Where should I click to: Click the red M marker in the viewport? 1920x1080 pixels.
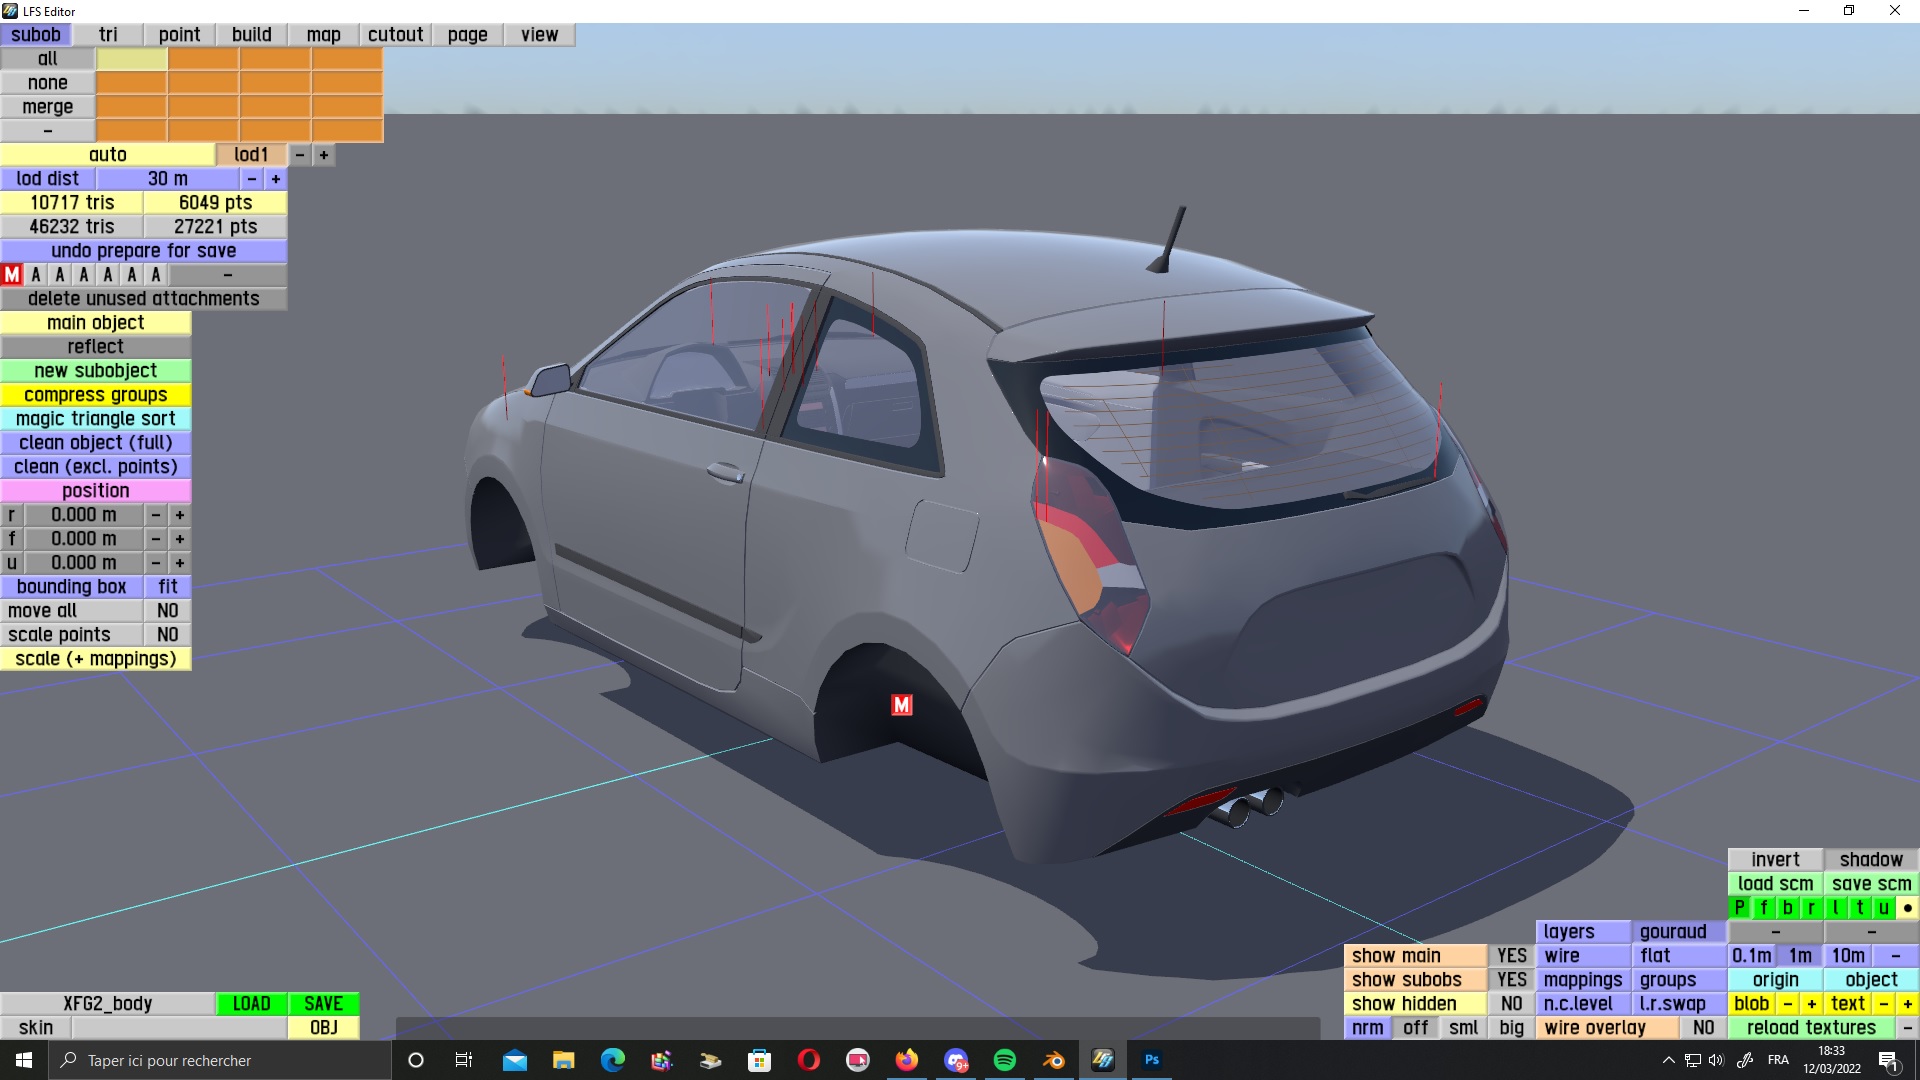(x=901, y=705)
